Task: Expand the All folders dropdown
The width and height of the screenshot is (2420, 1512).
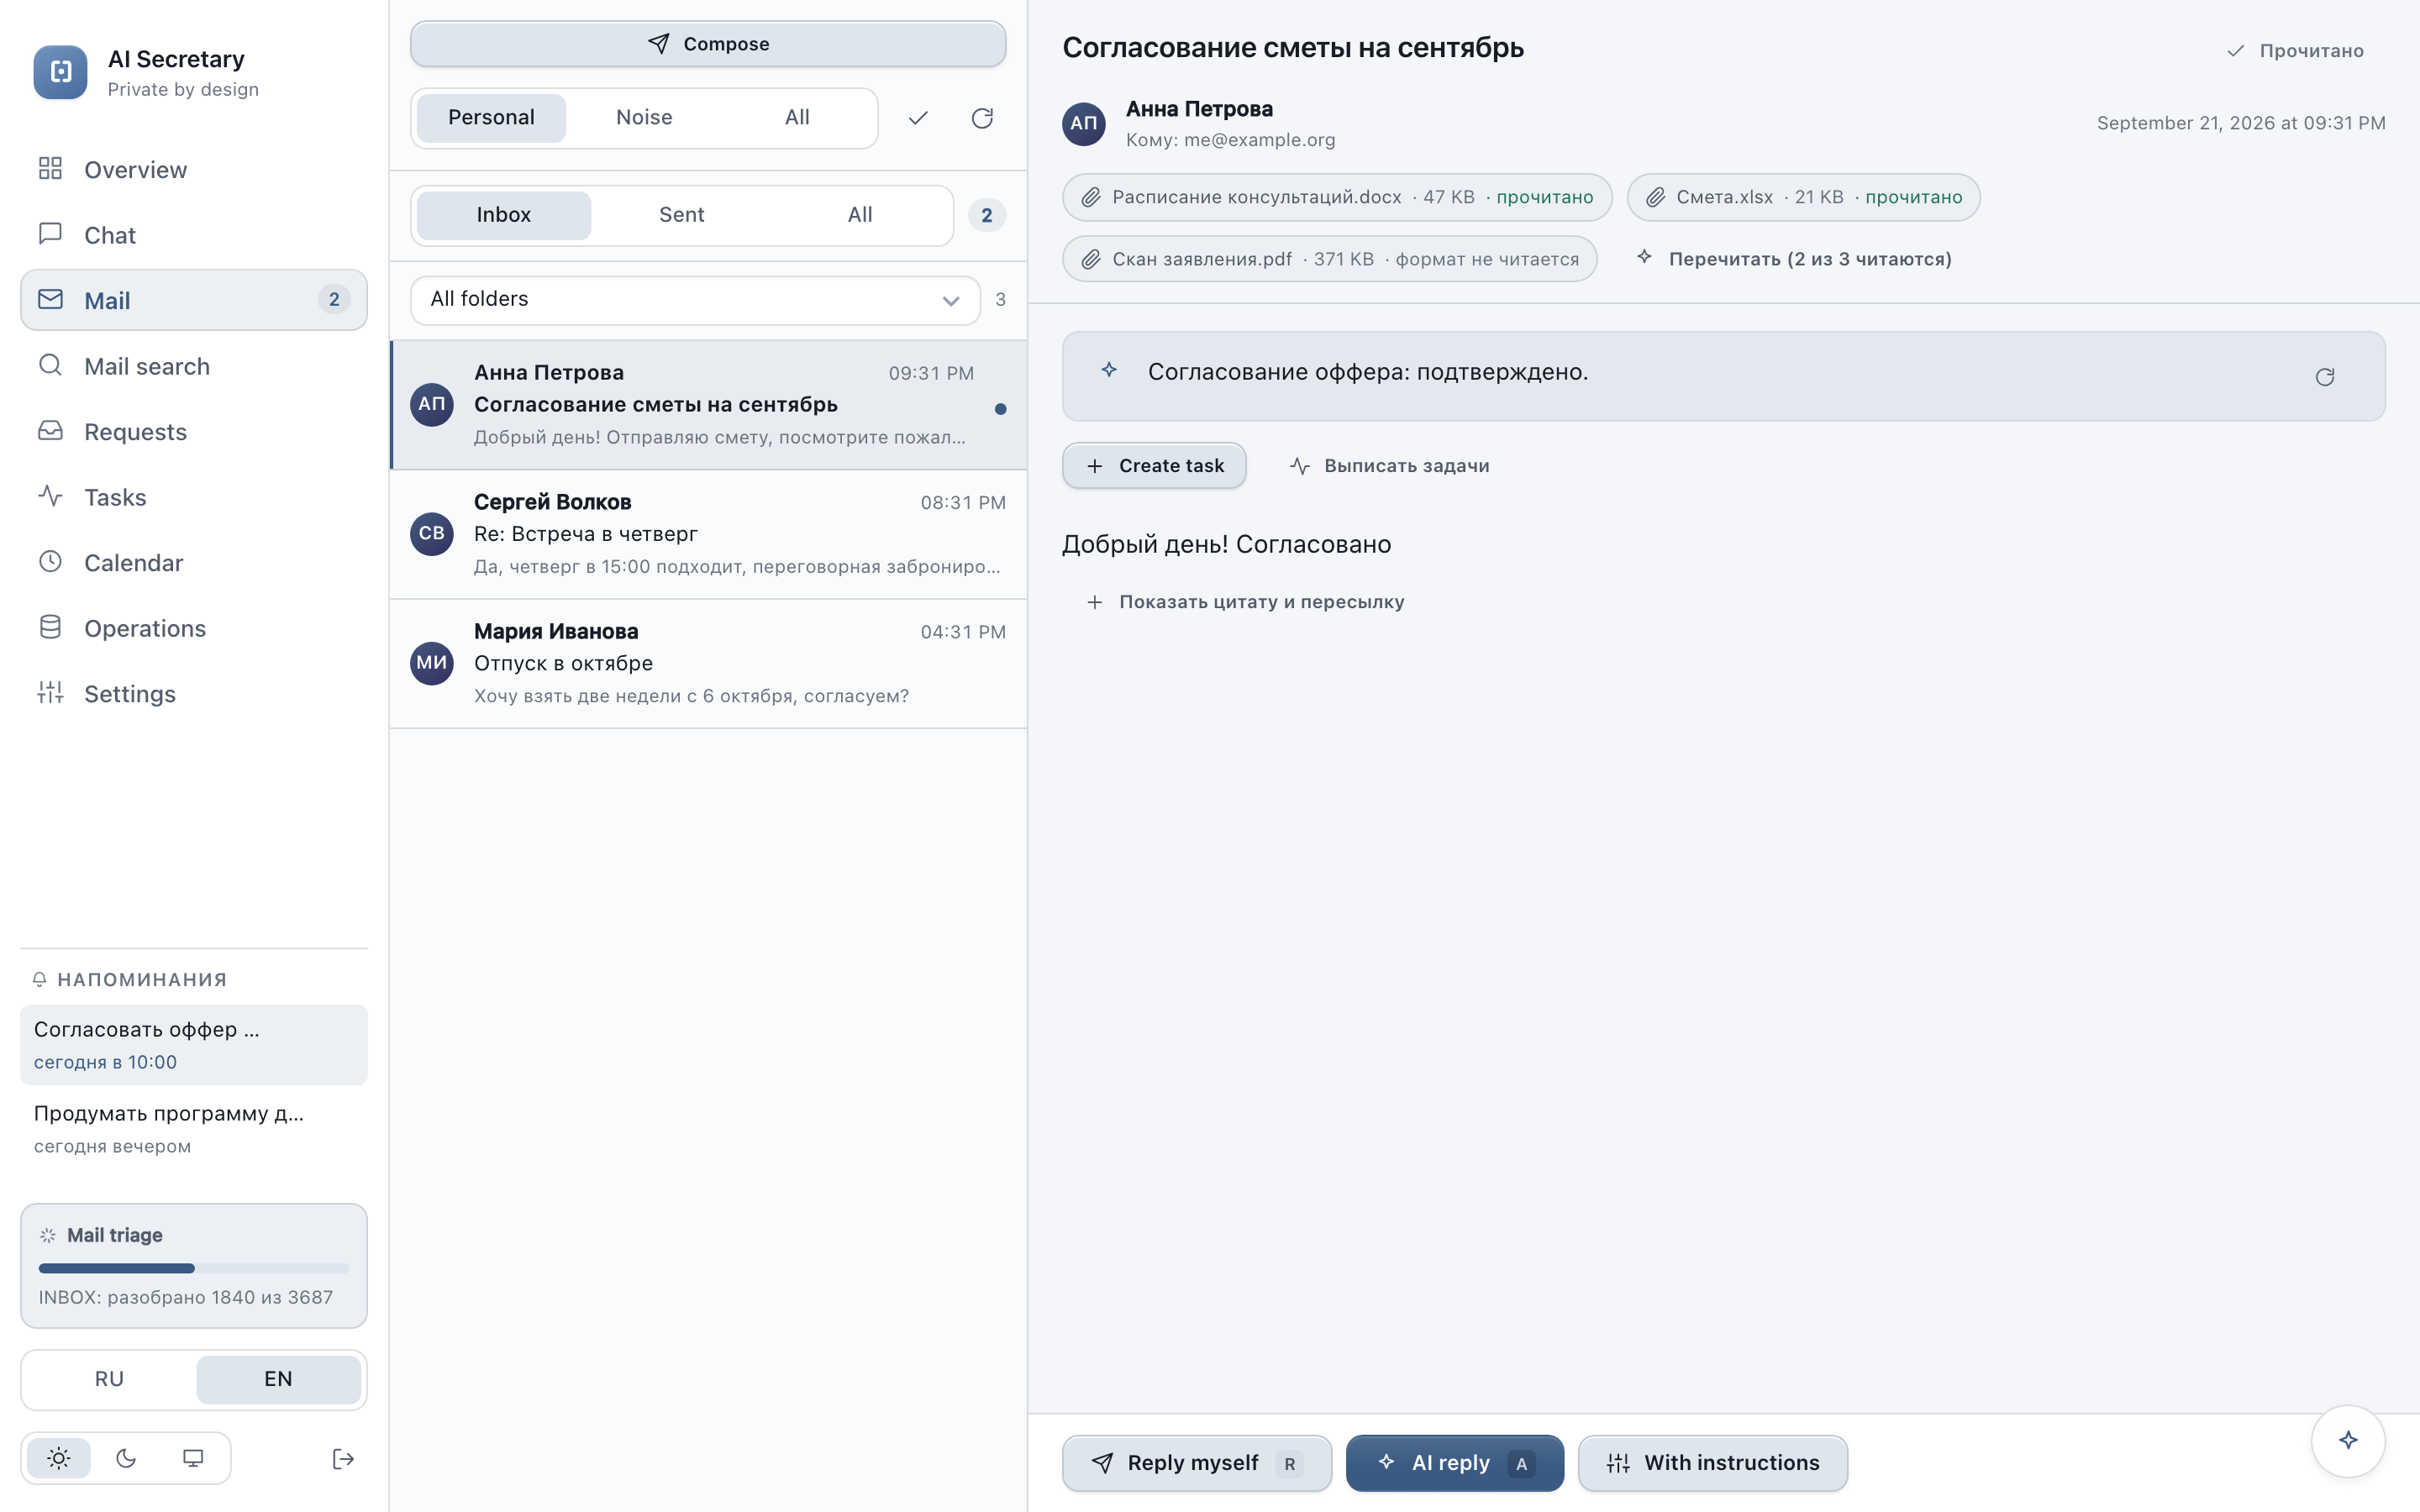Action: tap(695, 300)
